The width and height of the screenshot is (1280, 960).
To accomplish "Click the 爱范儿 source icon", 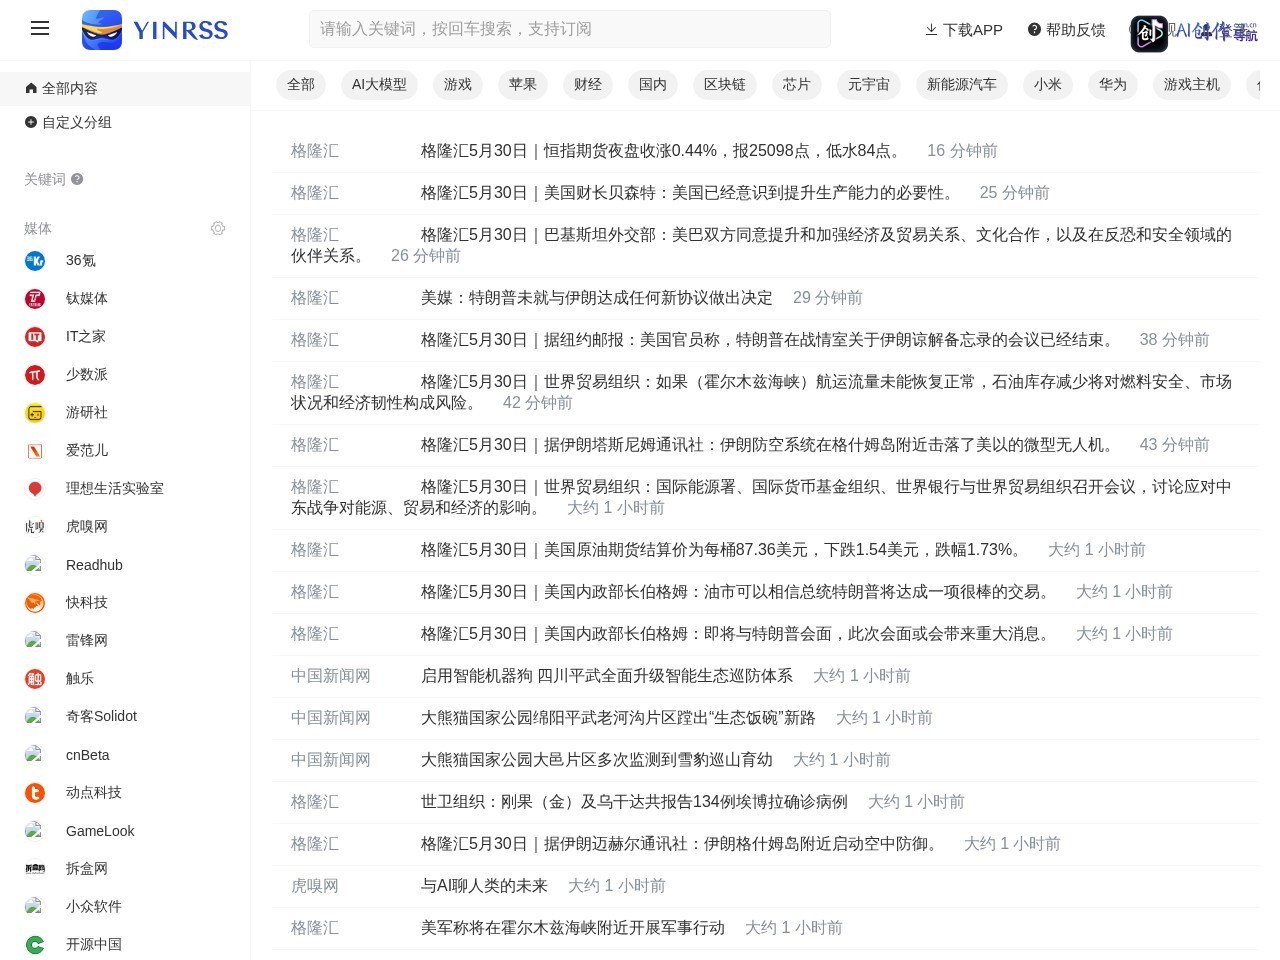I will point(35,451).
